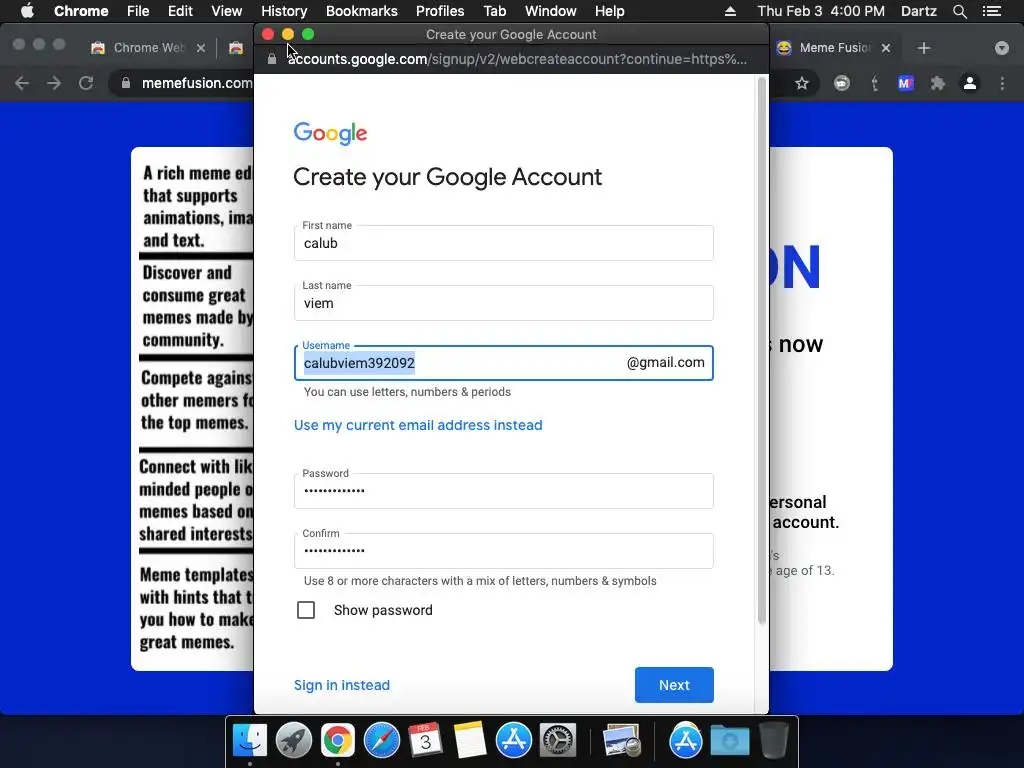
Task: Open the Profiles menu
Action: tap(440, 11)
